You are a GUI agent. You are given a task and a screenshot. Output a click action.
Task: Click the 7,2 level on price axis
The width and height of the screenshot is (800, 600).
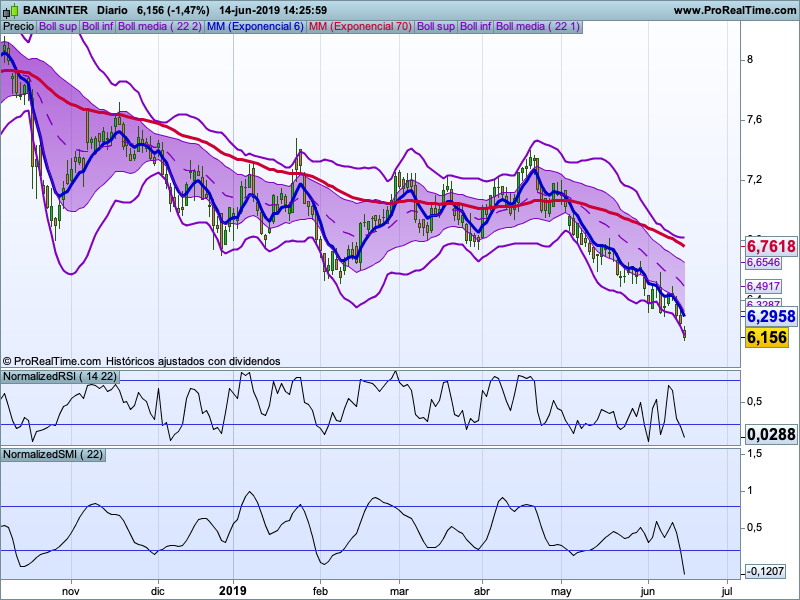755,180
